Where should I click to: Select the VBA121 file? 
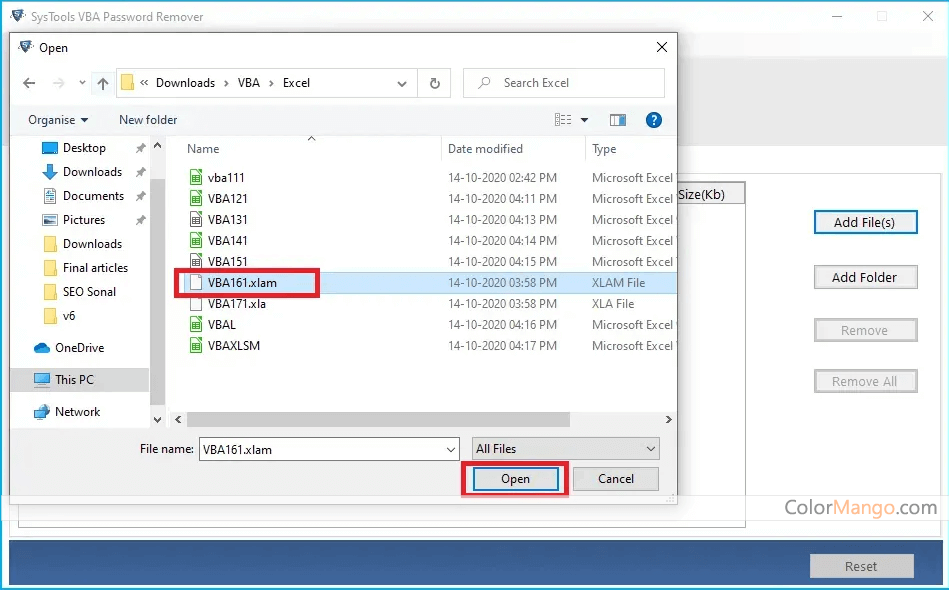[x=227, y=198]
